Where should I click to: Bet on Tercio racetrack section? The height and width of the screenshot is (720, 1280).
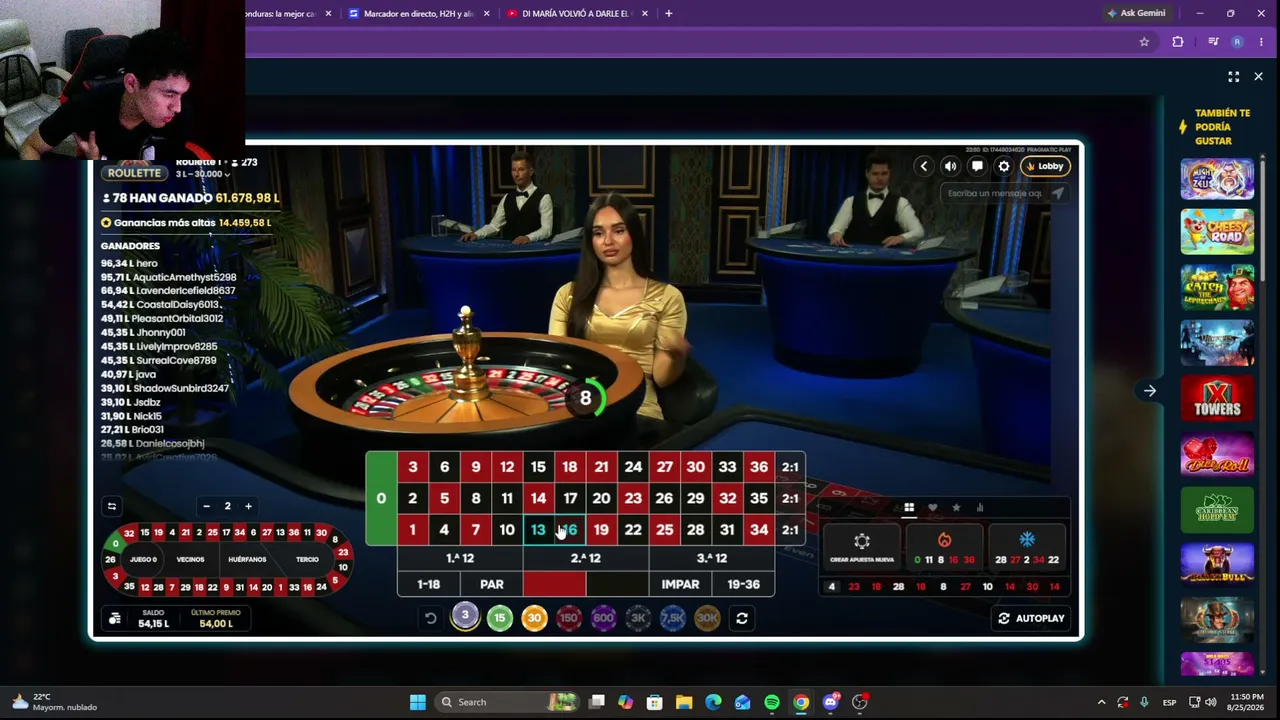307,560
